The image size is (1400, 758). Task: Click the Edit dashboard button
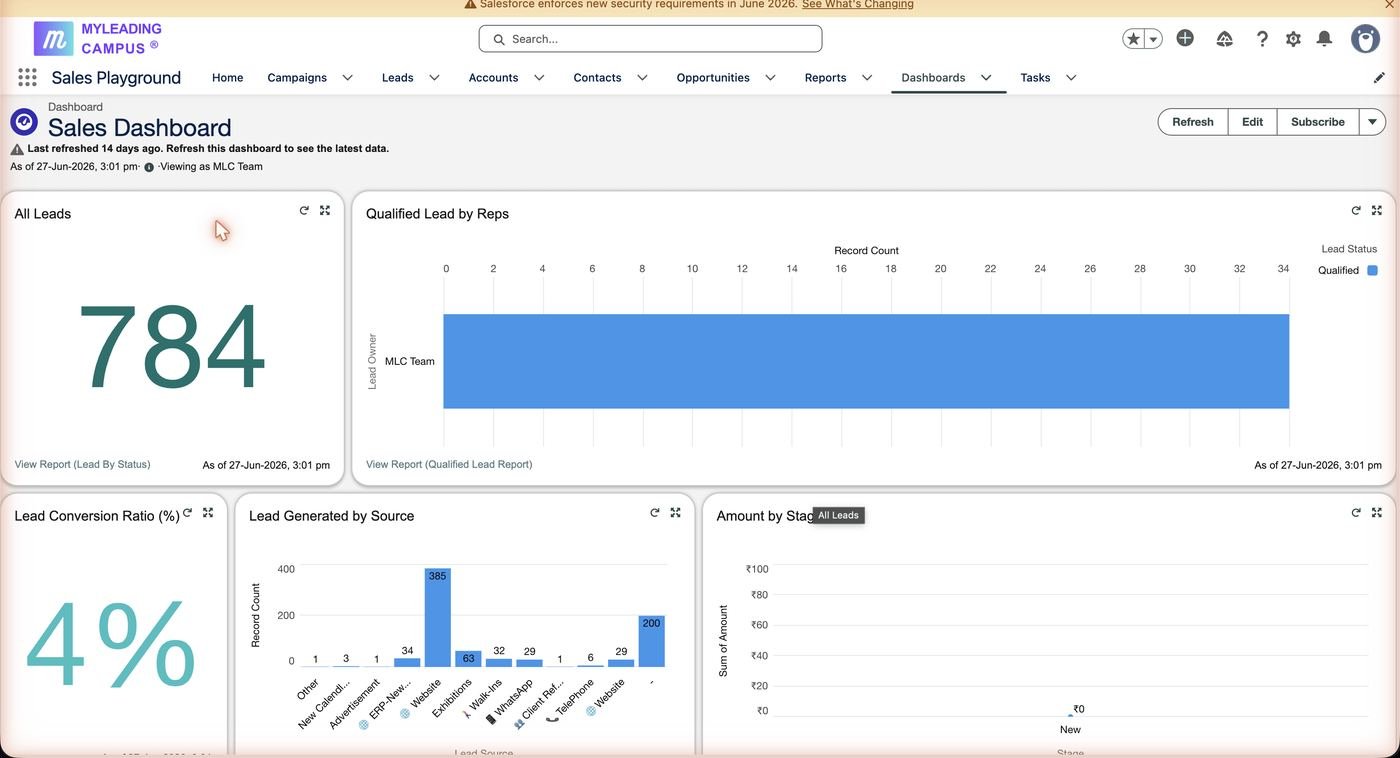click(1253, 122)
